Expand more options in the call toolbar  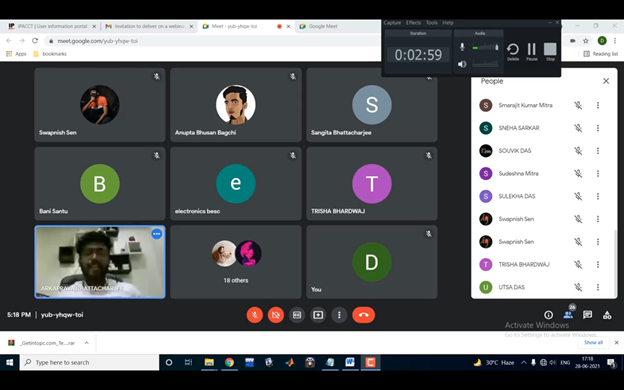pos(339,315)
